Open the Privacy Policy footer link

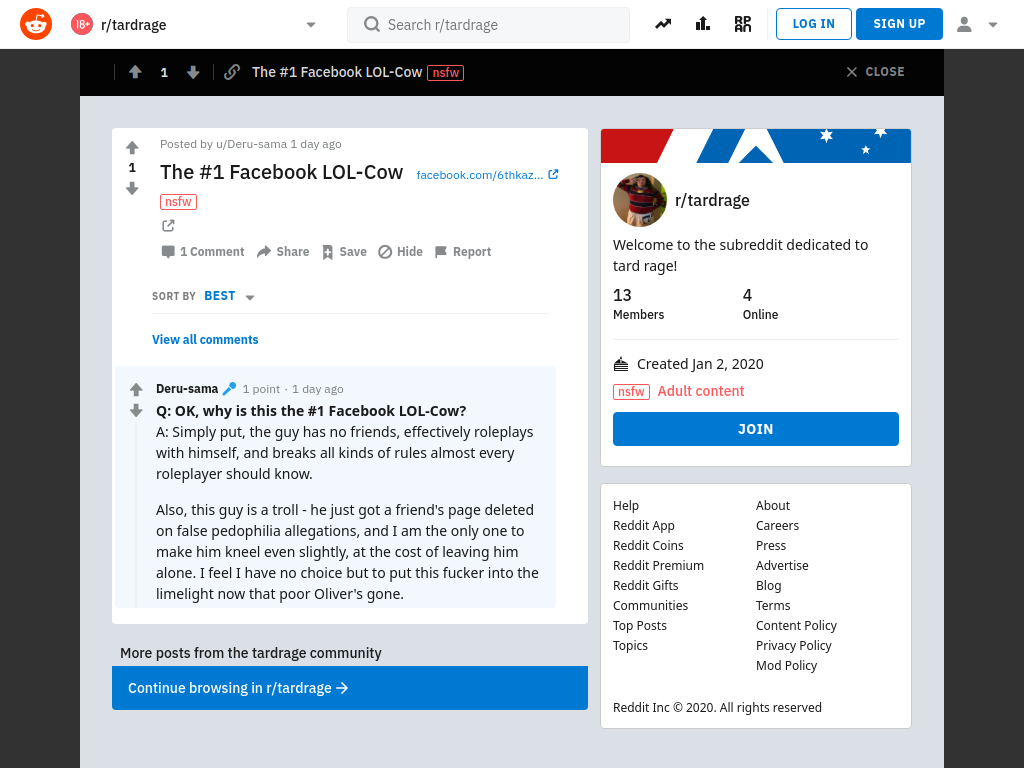tap(793, 645)
